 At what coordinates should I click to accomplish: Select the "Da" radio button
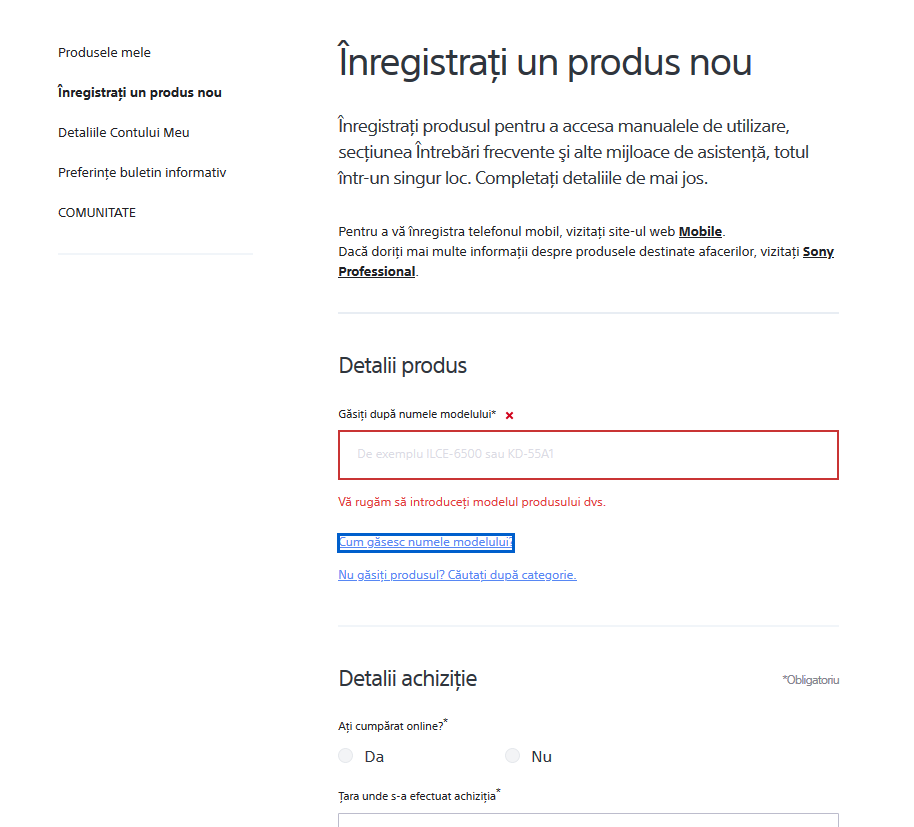pos(346,756)
